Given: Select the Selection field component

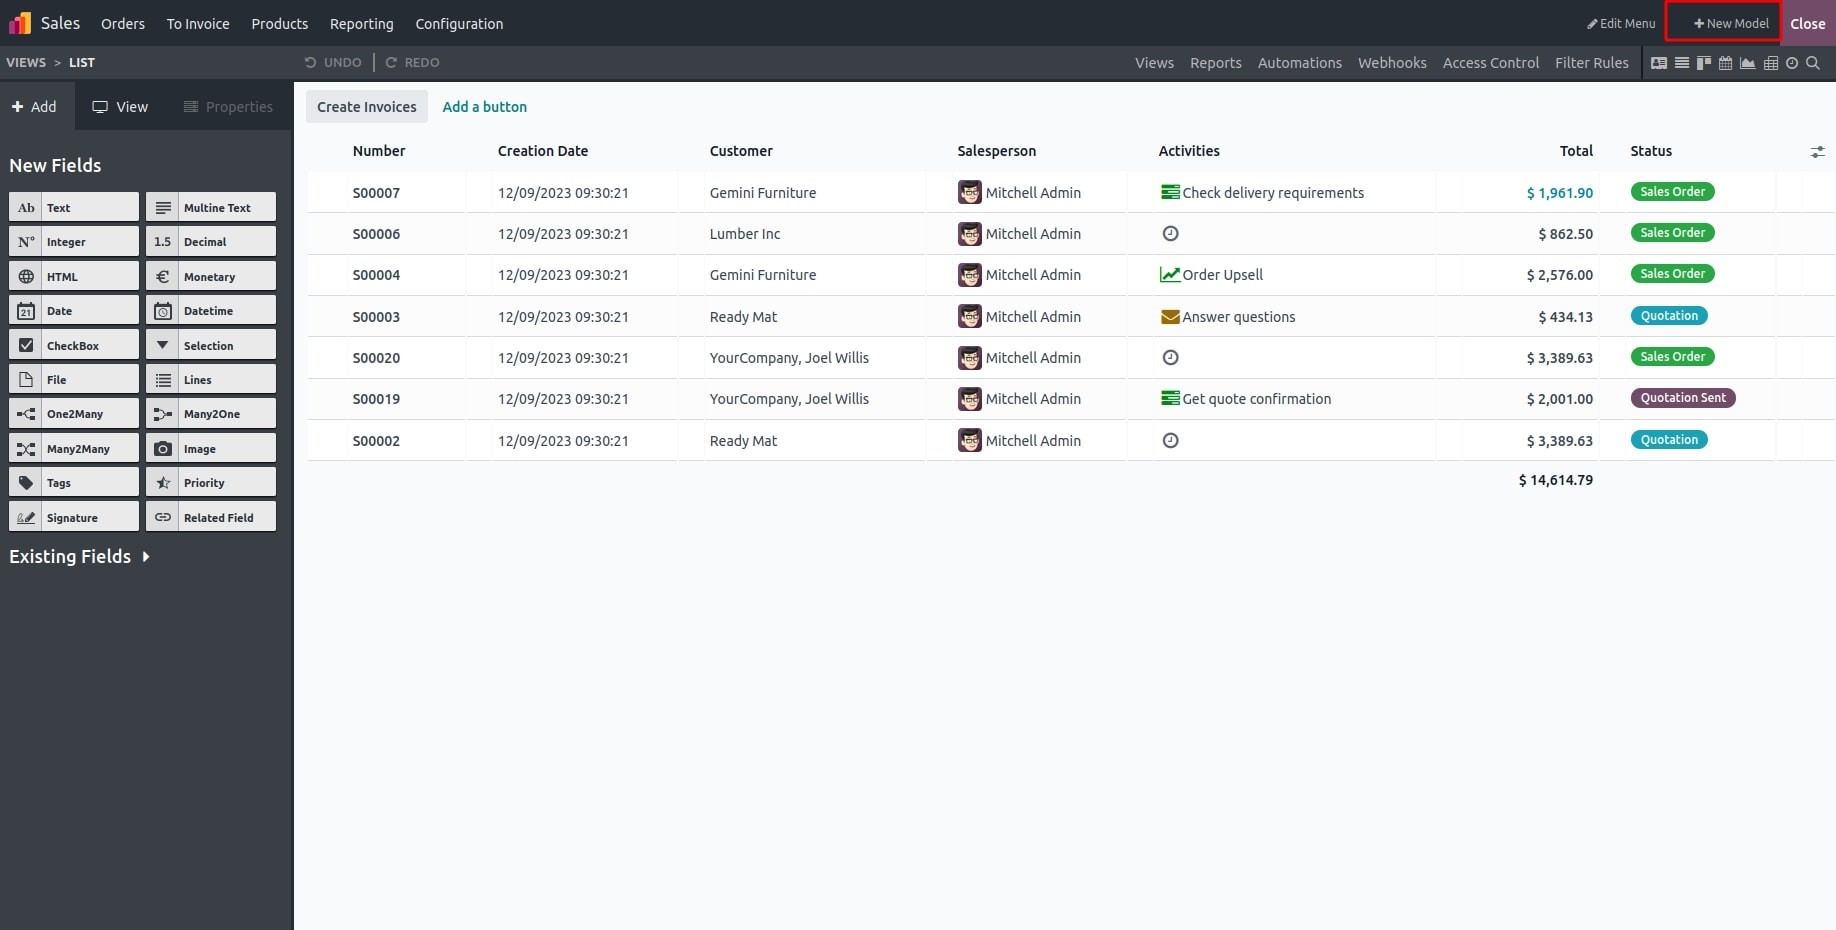Looking at the screenshot, I should (x=211, y=345).
